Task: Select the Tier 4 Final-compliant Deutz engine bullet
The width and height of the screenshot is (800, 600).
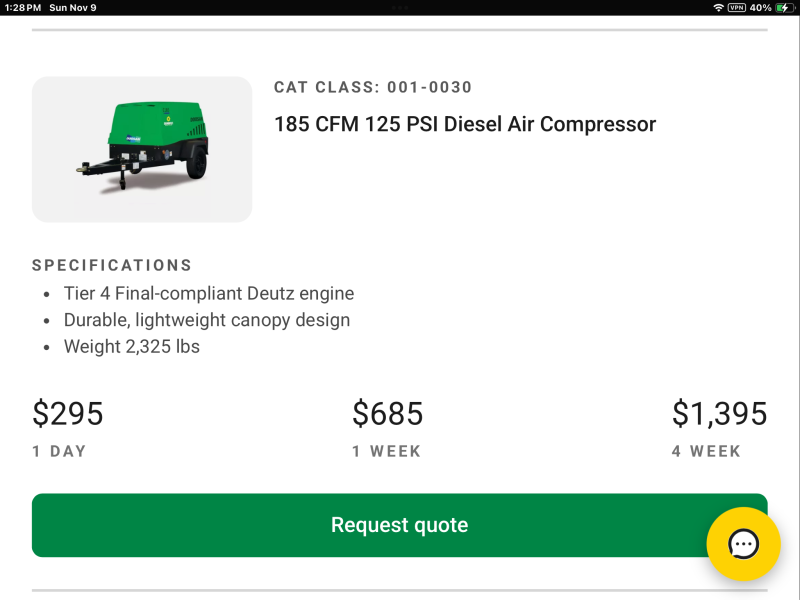Action: [x=209, y=294]
